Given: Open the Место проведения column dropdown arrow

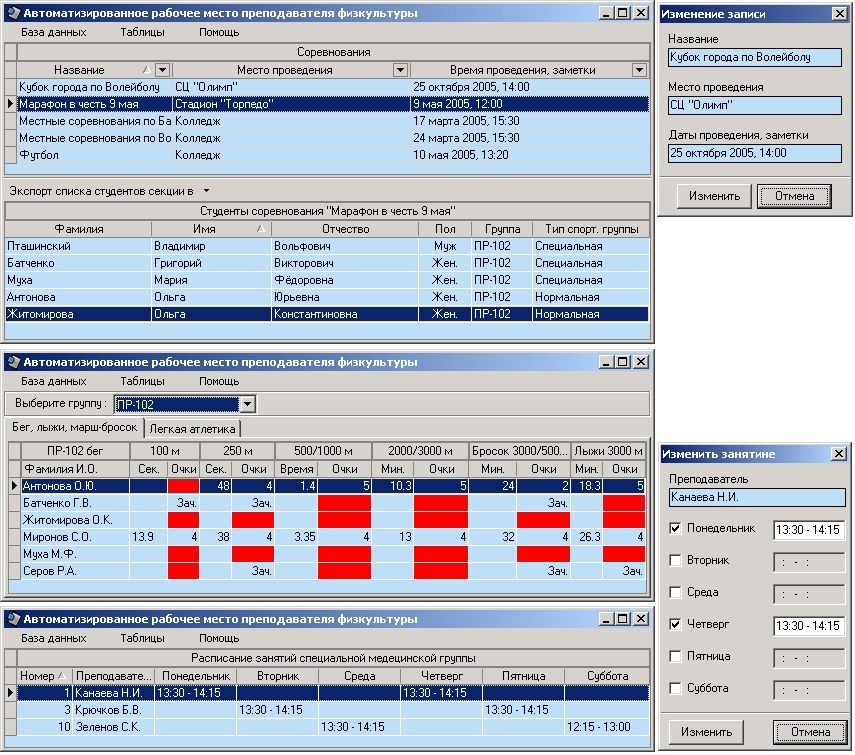Looking at the screenshot, I should (x=400, y=70).
